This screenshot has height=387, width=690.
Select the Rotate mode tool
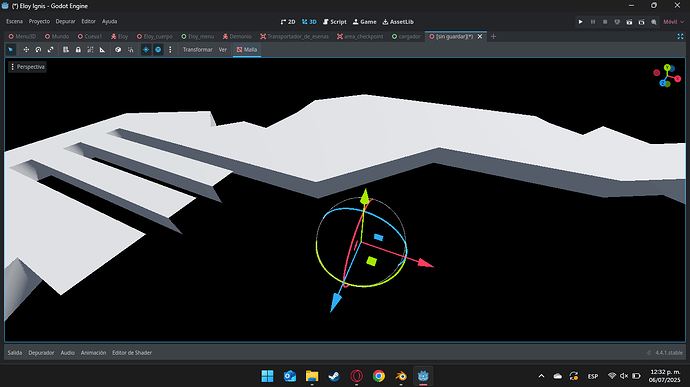coord(38,50)
